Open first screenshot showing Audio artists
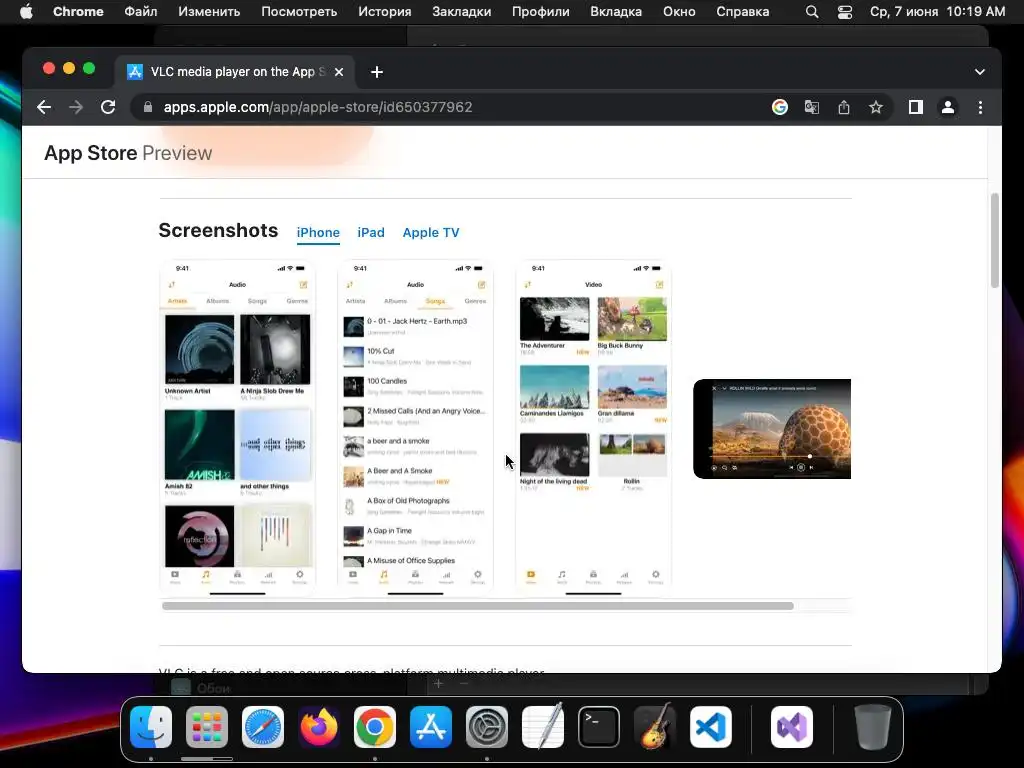1024x768 pixels. coord(238,428)
